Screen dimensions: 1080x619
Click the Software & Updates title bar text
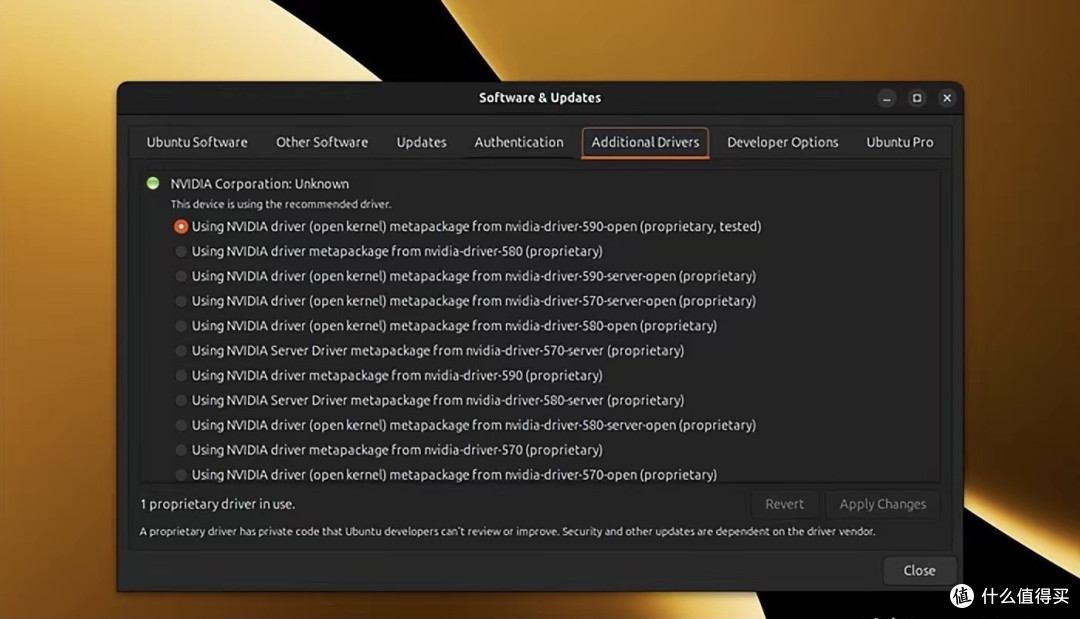point(540,98)
